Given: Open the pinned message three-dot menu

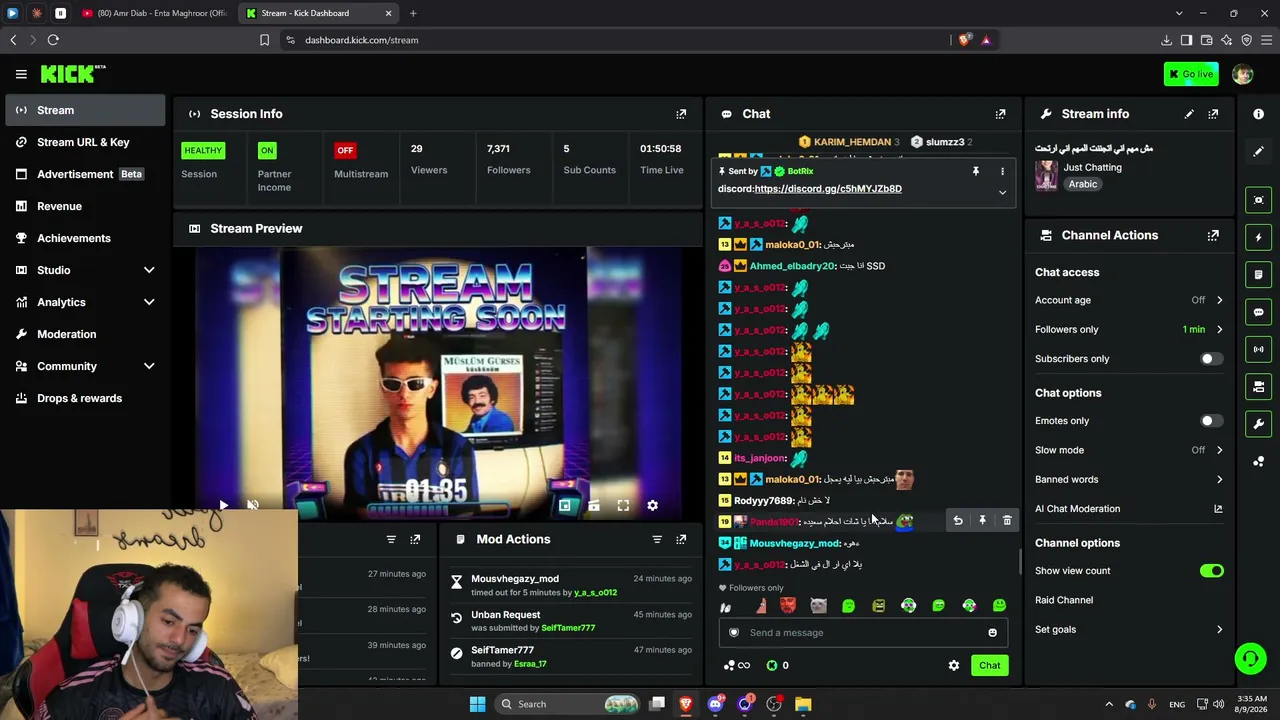Looking at the screenshot, I should [x=1002, y=171].
